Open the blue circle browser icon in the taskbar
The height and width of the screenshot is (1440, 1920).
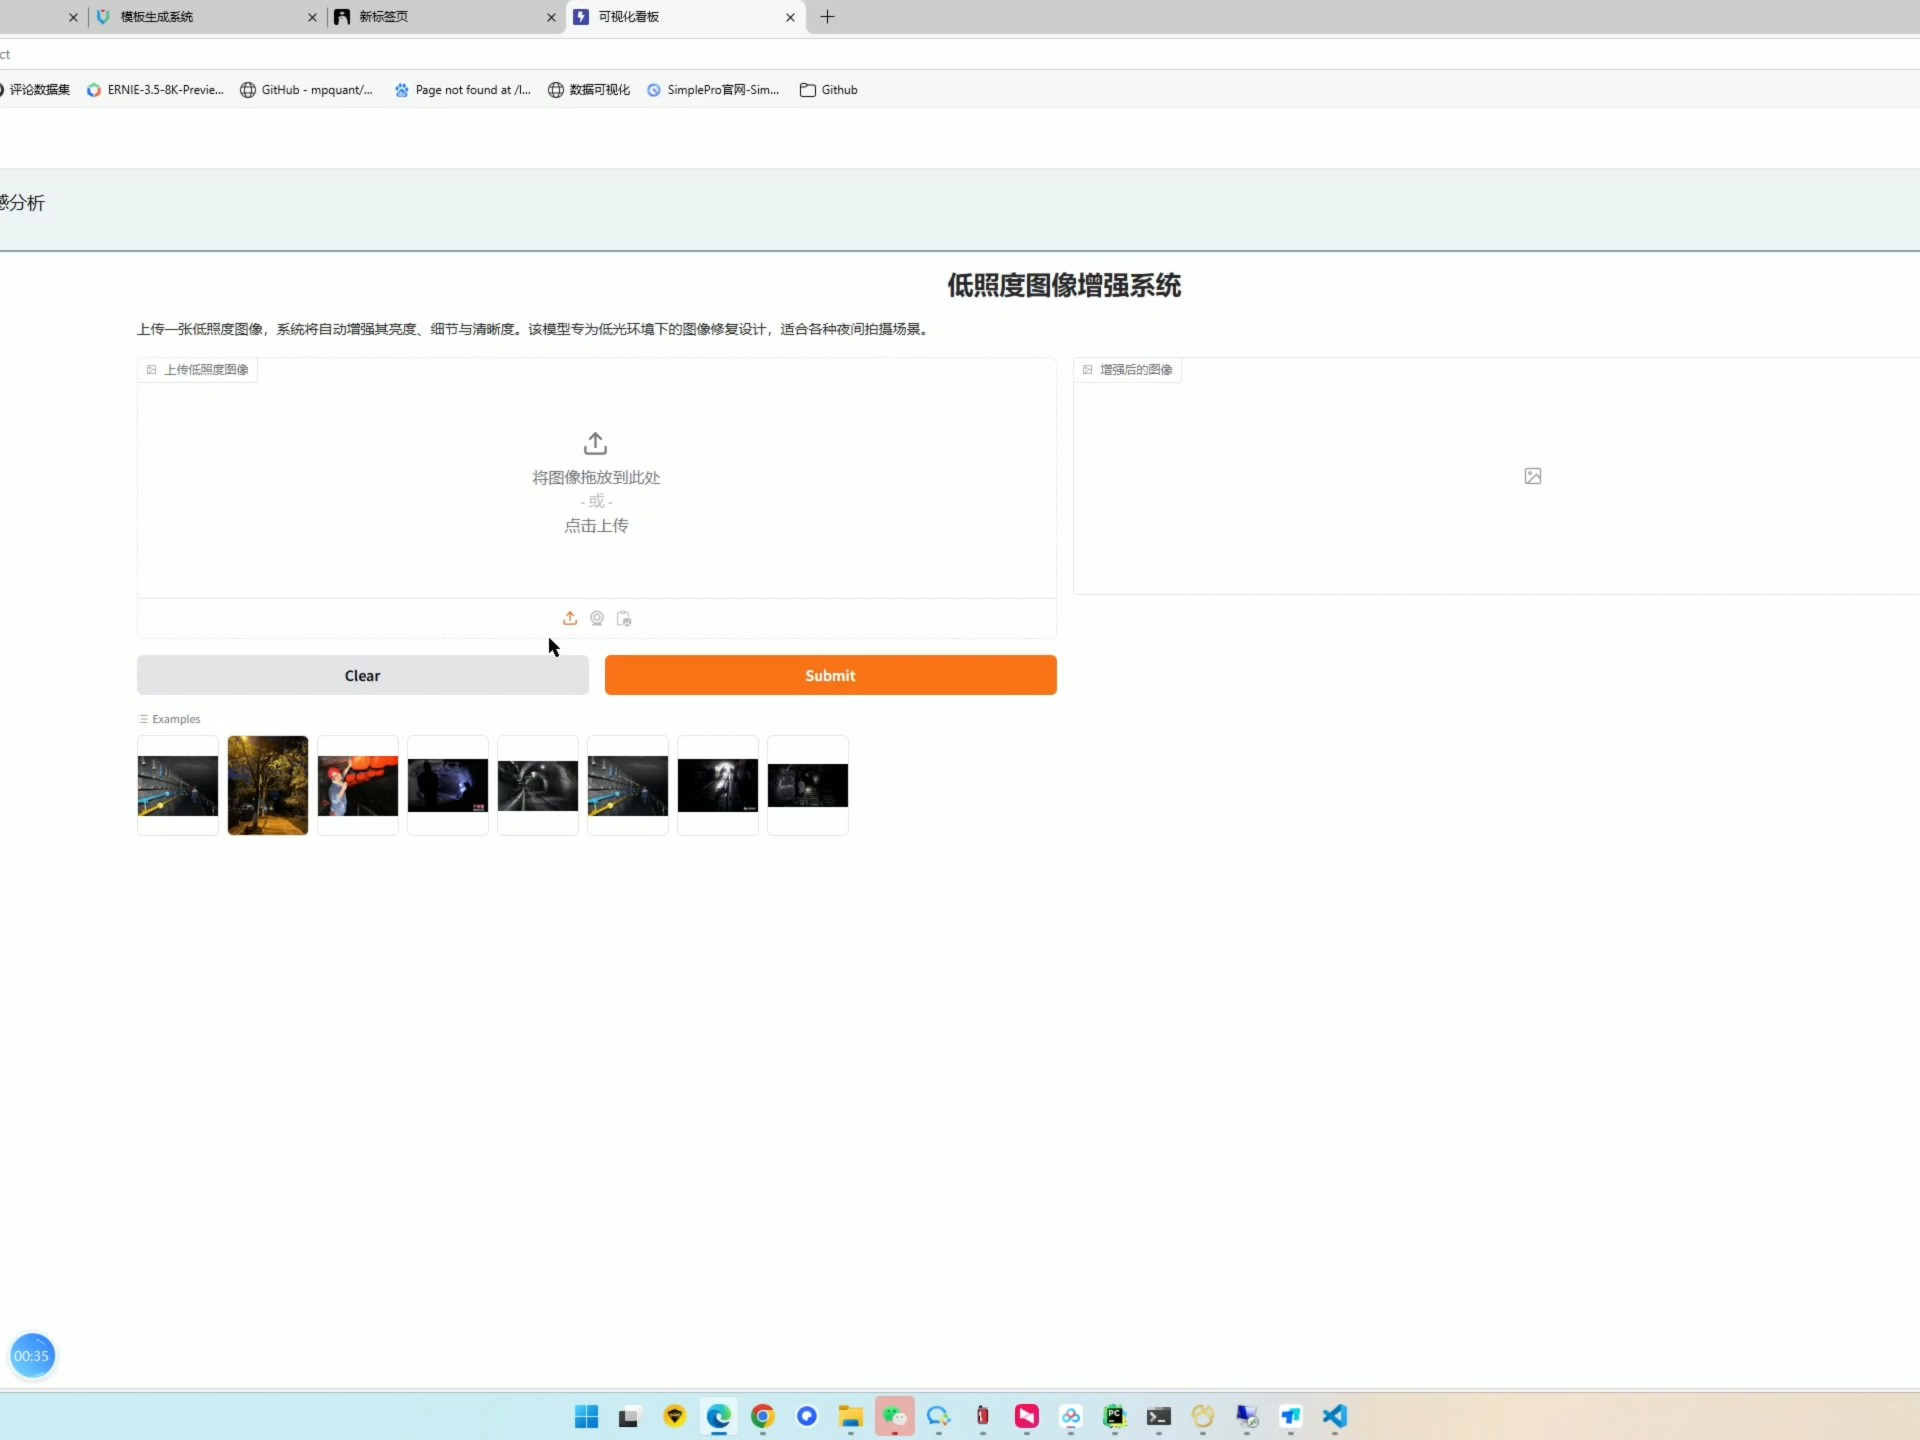(807, 1416)
